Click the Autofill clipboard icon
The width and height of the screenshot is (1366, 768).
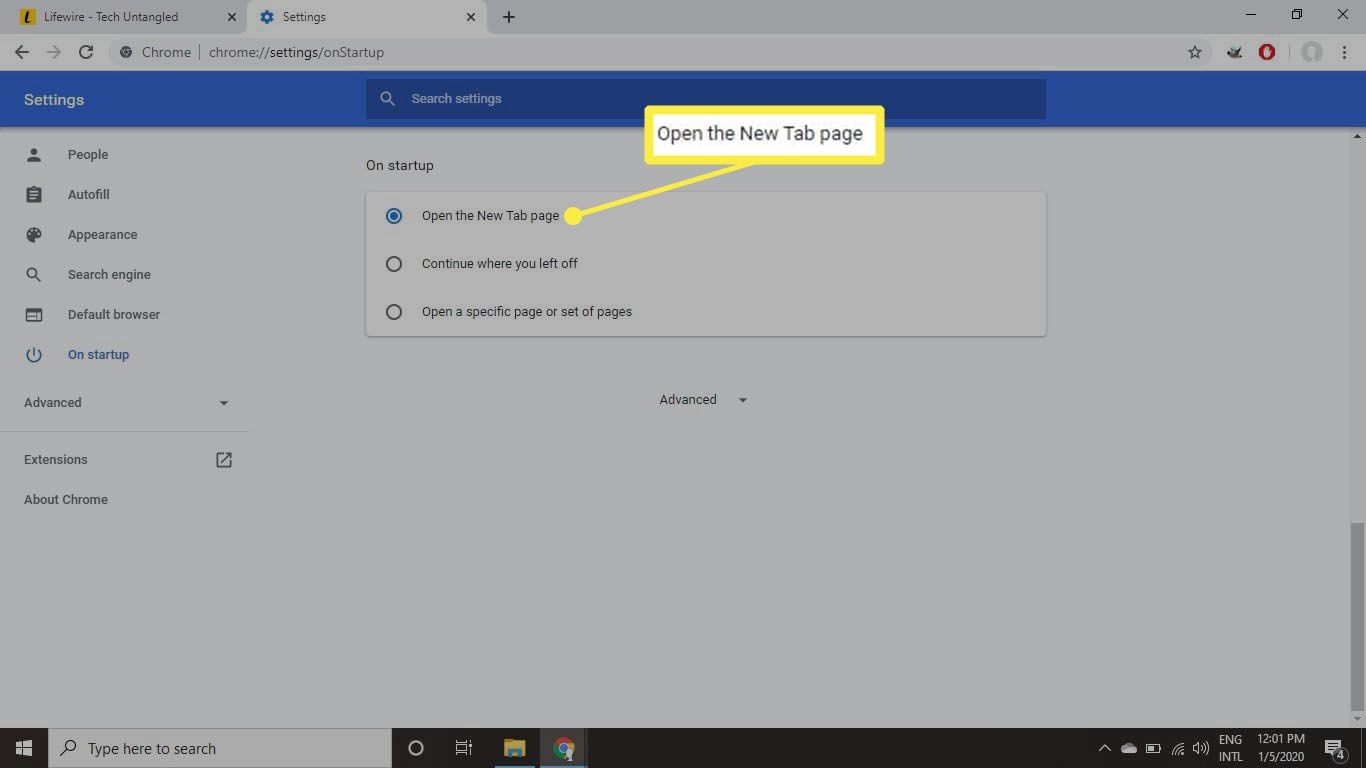click(x=34, y=194)
